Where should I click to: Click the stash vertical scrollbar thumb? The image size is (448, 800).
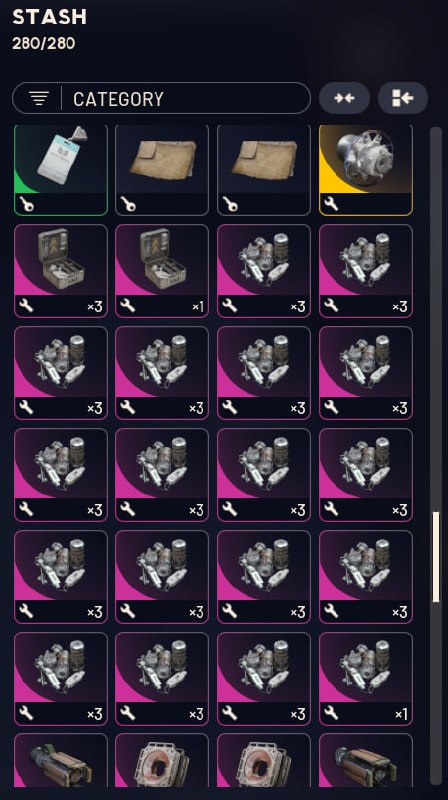[x=436, y=557]
